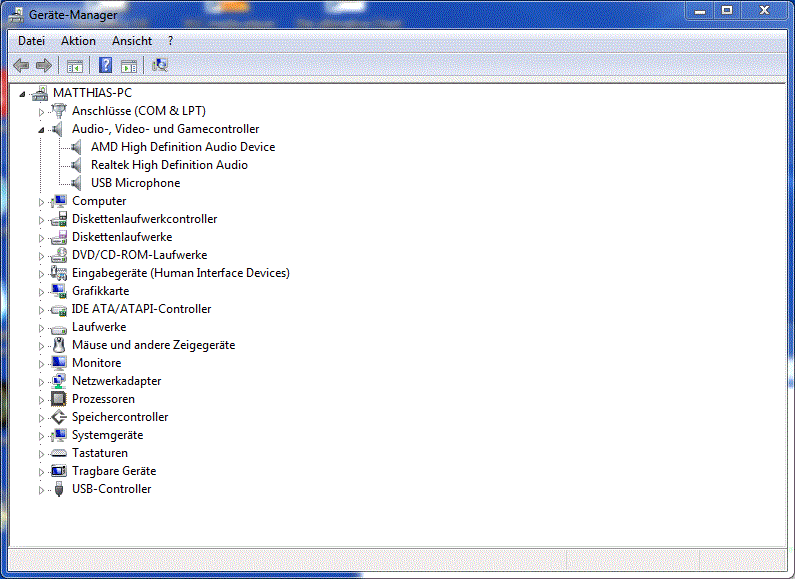Click the DVD/CD-ROM-Laufwerke disc icon
The image size is (795, 579).
59,255
